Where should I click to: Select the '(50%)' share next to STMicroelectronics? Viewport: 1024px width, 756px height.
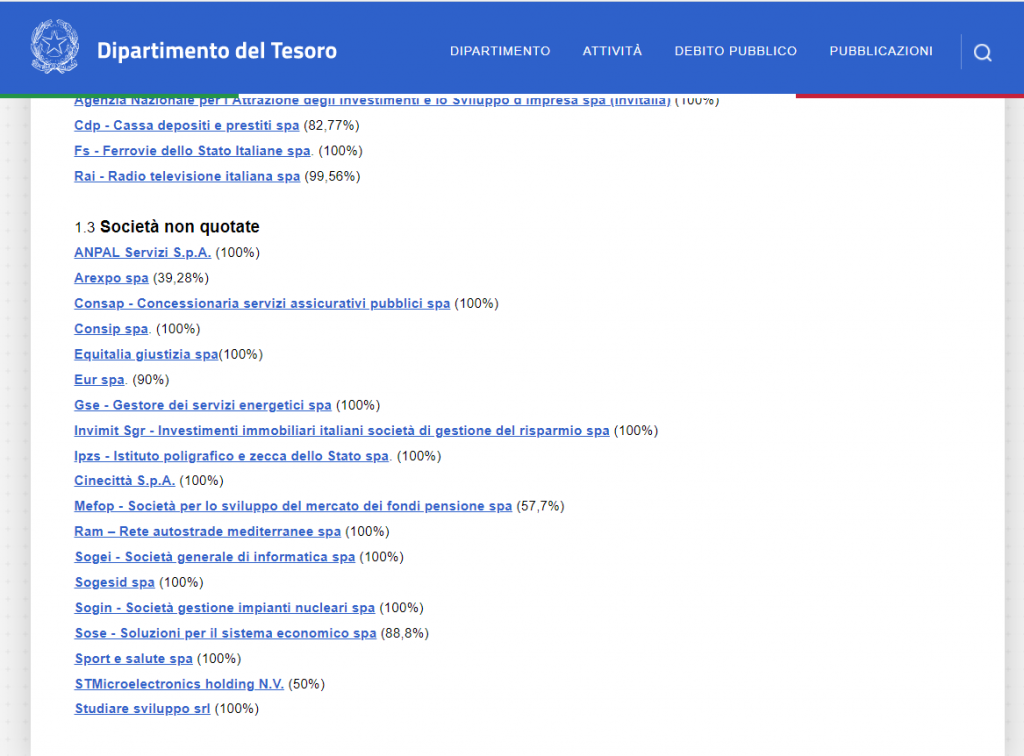tap(307, 684)
